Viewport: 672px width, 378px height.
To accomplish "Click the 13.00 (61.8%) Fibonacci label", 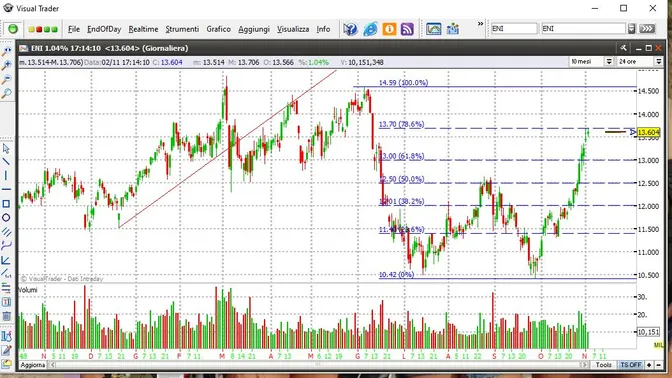I will coord(402,156).
